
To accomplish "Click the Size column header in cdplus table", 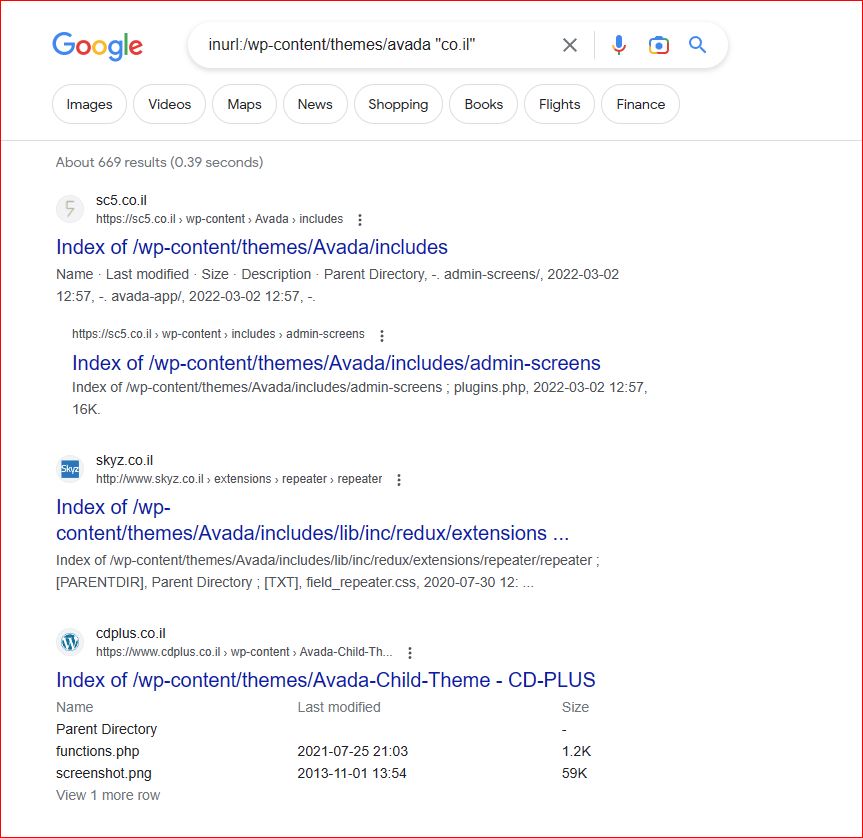I will (x=575, y=707).
